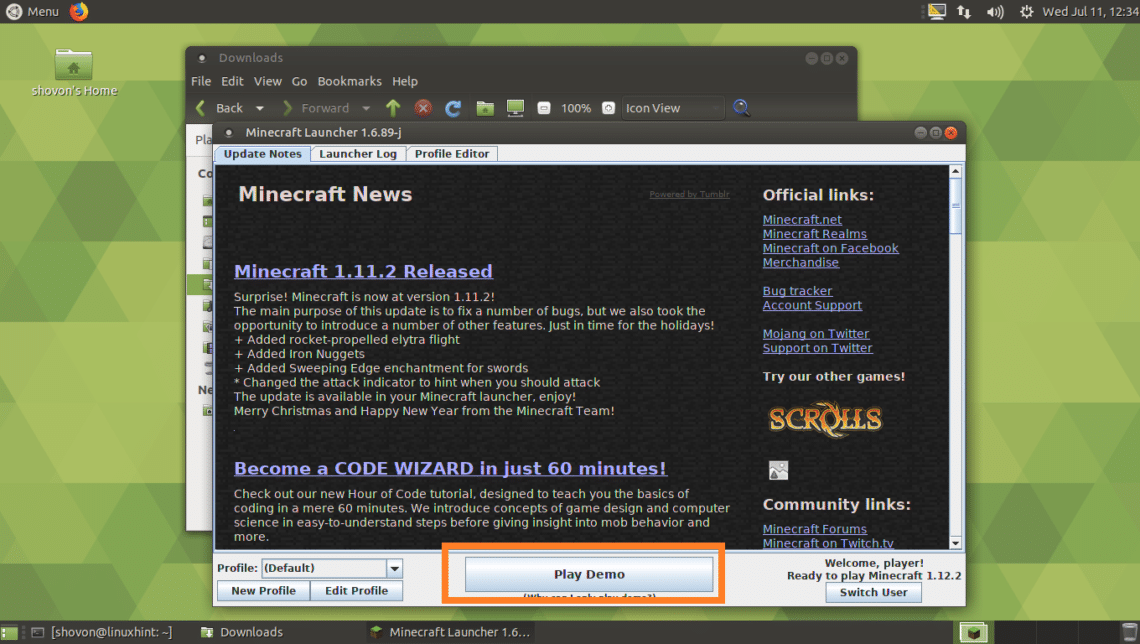Click the news pane vertical scrollbar thumb

(x=955, y=206)
